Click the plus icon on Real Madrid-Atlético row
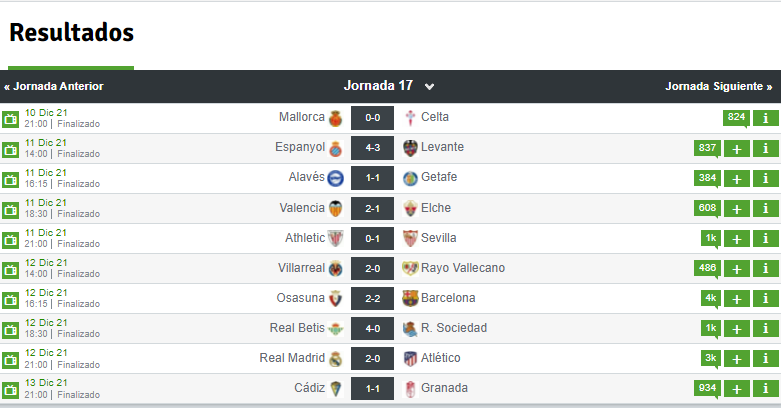781x408 pixels. point(737,359)
